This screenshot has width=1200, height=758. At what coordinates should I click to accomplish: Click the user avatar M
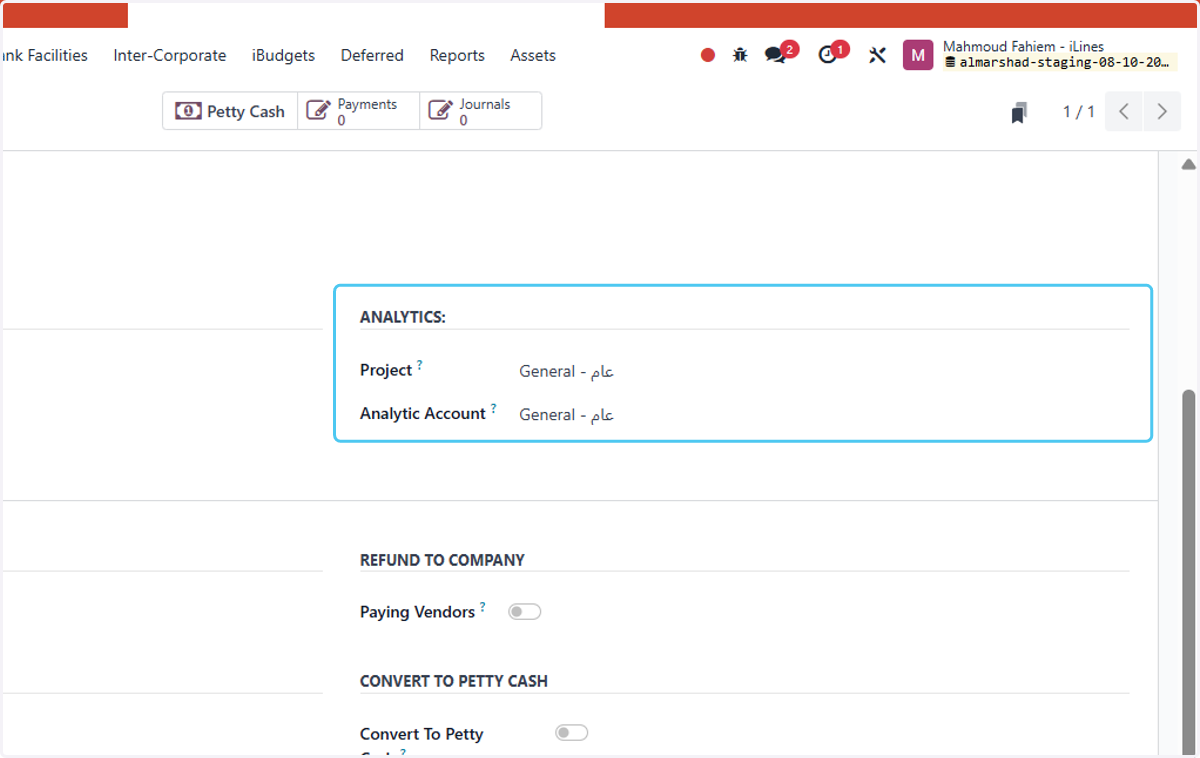pyautogui.click(x=918, y=55)
